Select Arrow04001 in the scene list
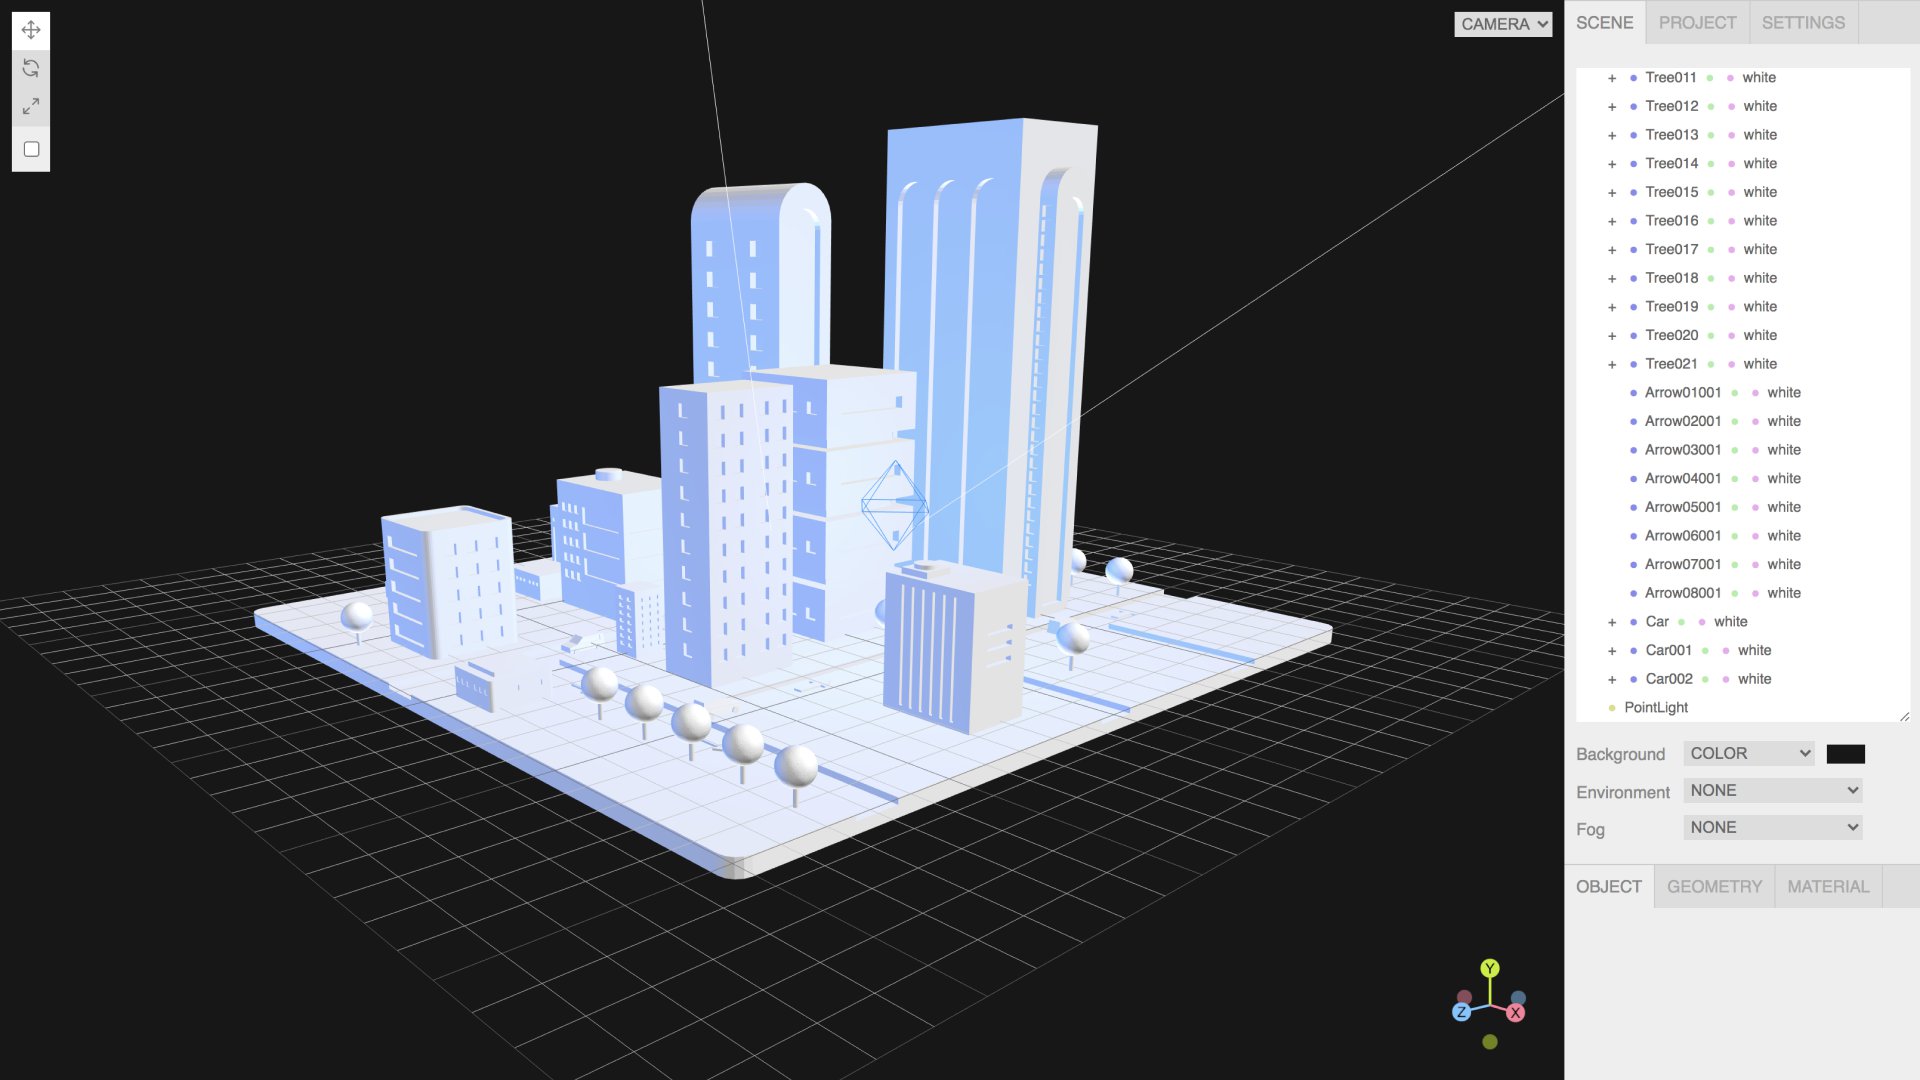This screenshot has width=1920, height=1080. 1683,478
